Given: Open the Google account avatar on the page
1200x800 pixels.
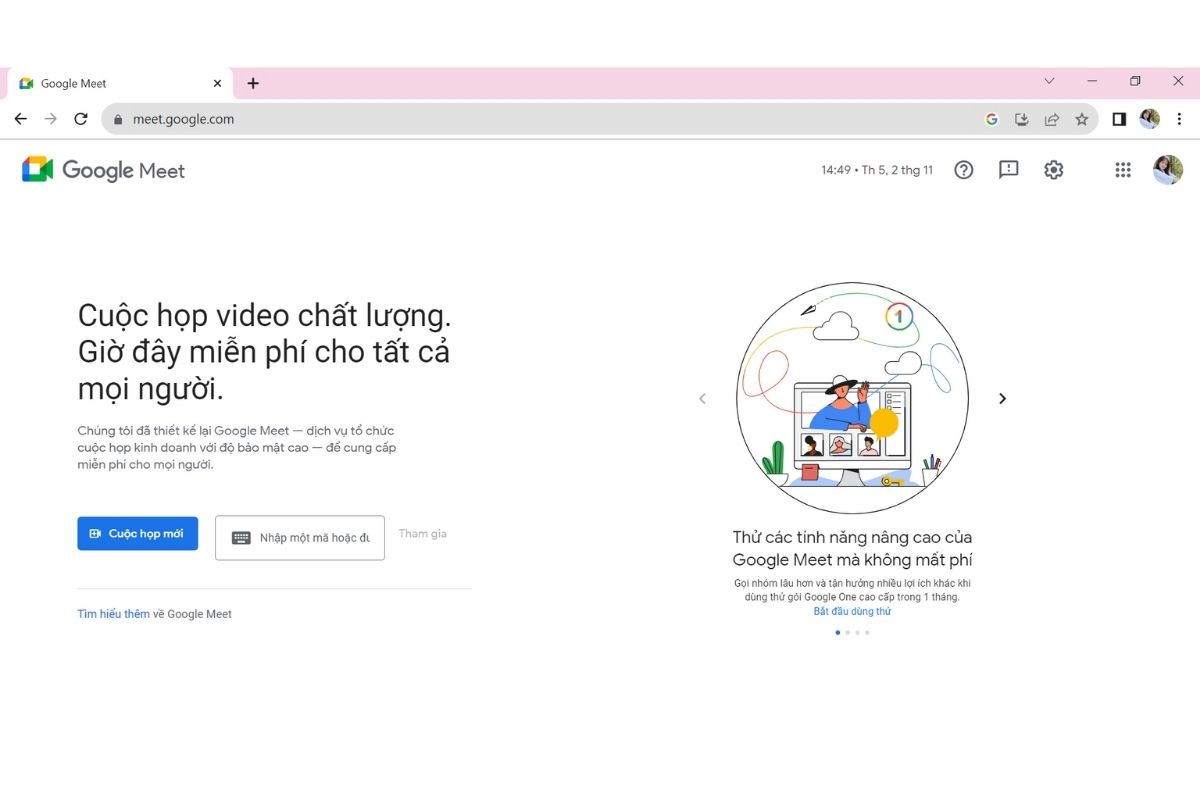Looking at the screenshot, I should point(1167,170).
